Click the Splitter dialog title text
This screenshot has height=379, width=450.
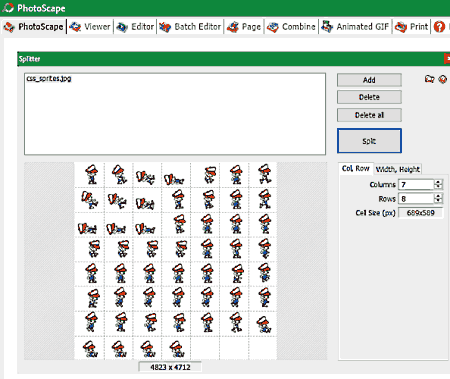pos(29,59)
